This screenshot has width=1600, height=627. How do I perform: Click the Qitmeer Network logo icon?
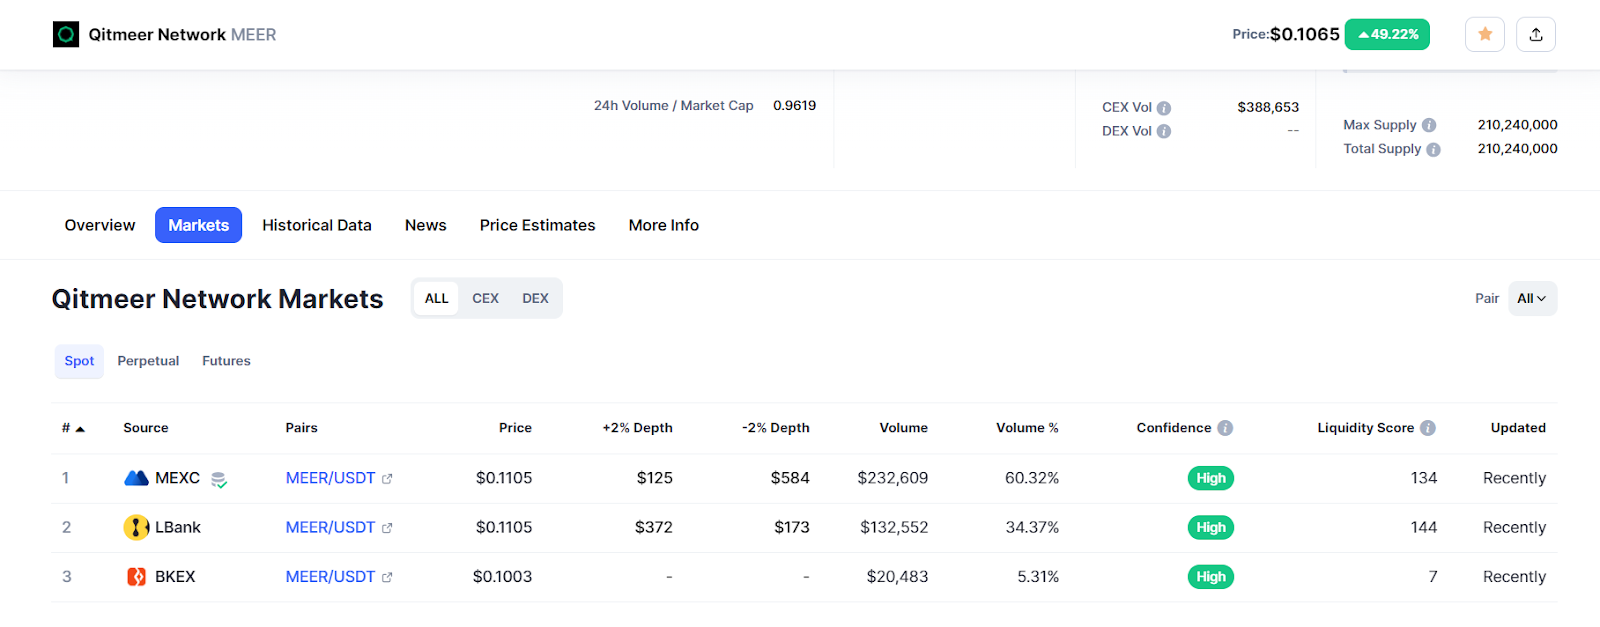coord(66,35)
